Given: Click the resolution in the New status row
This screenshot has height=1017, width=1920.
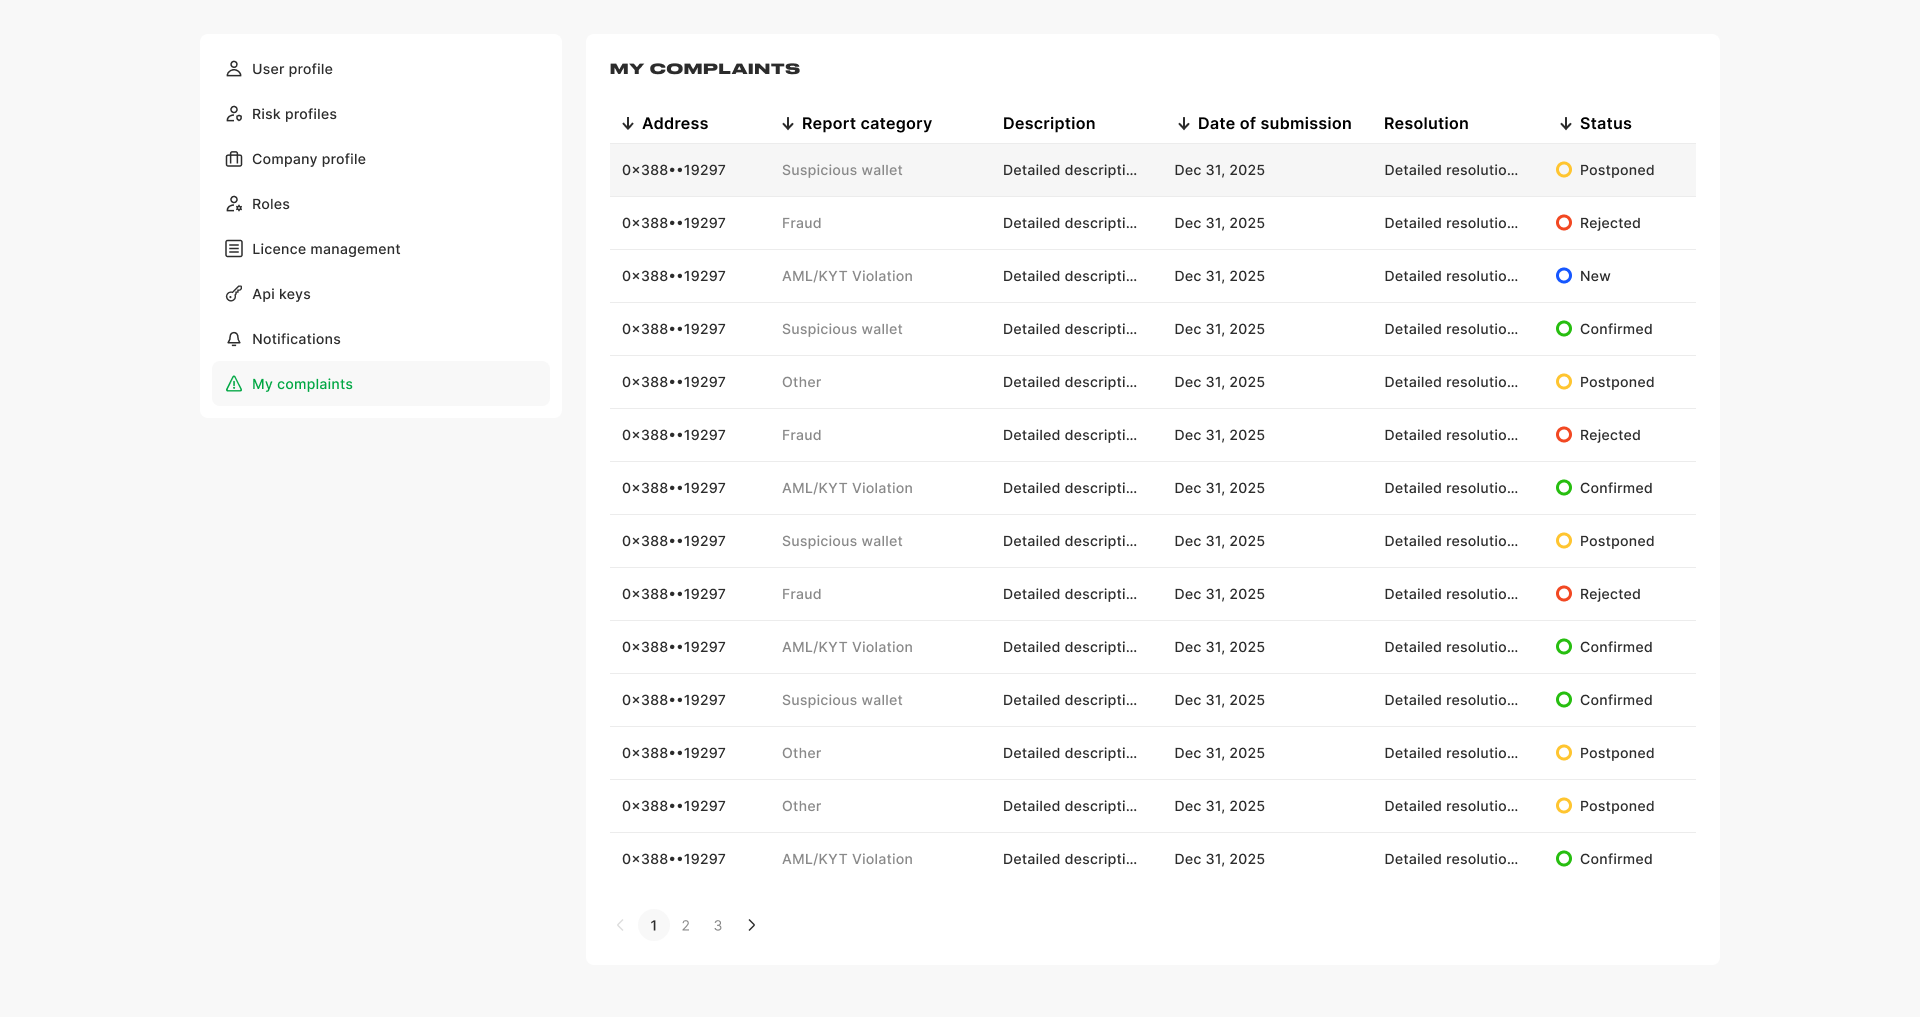Looking at the screenshot, I should [x=1451, y=276].
